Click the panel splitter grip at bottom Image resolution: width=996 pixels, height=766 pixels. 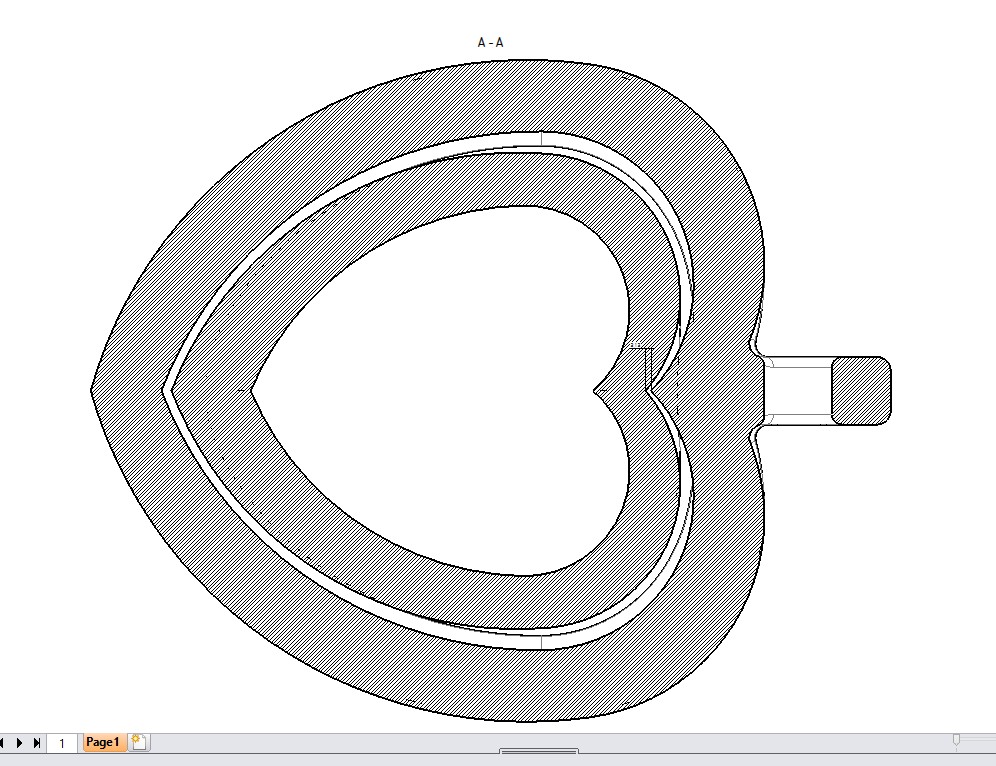[539, 751]
